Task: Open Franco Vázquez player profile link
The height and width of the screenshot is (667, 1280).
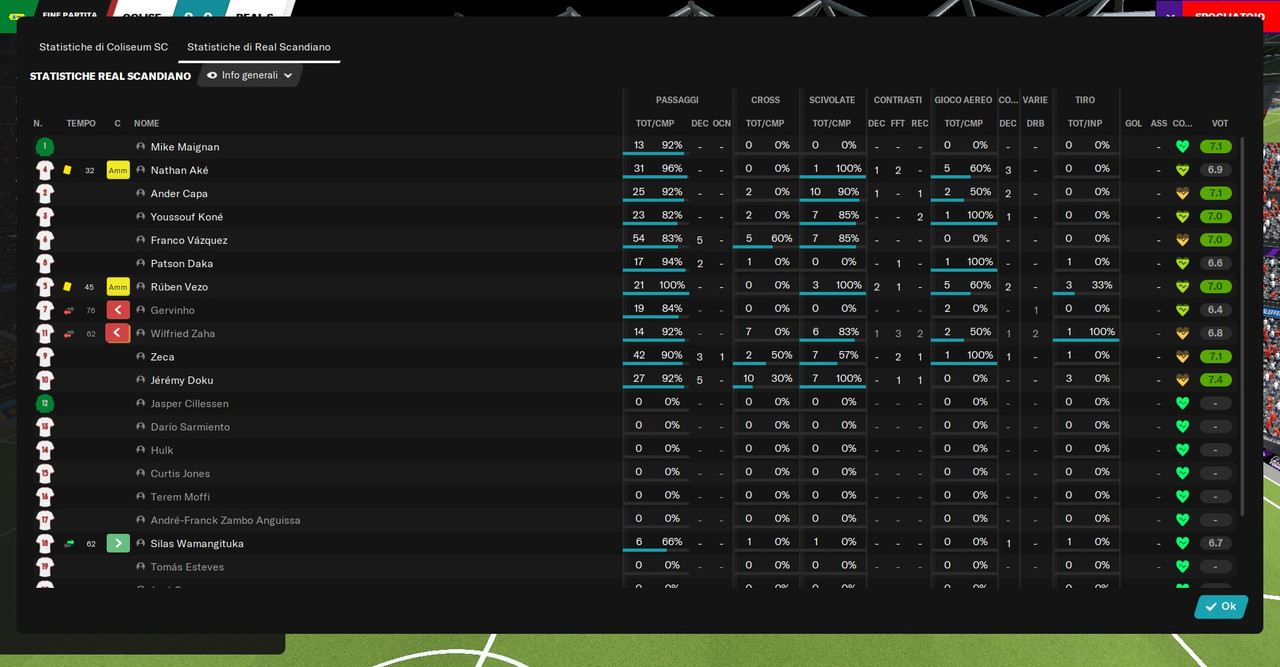Action: 189,240
